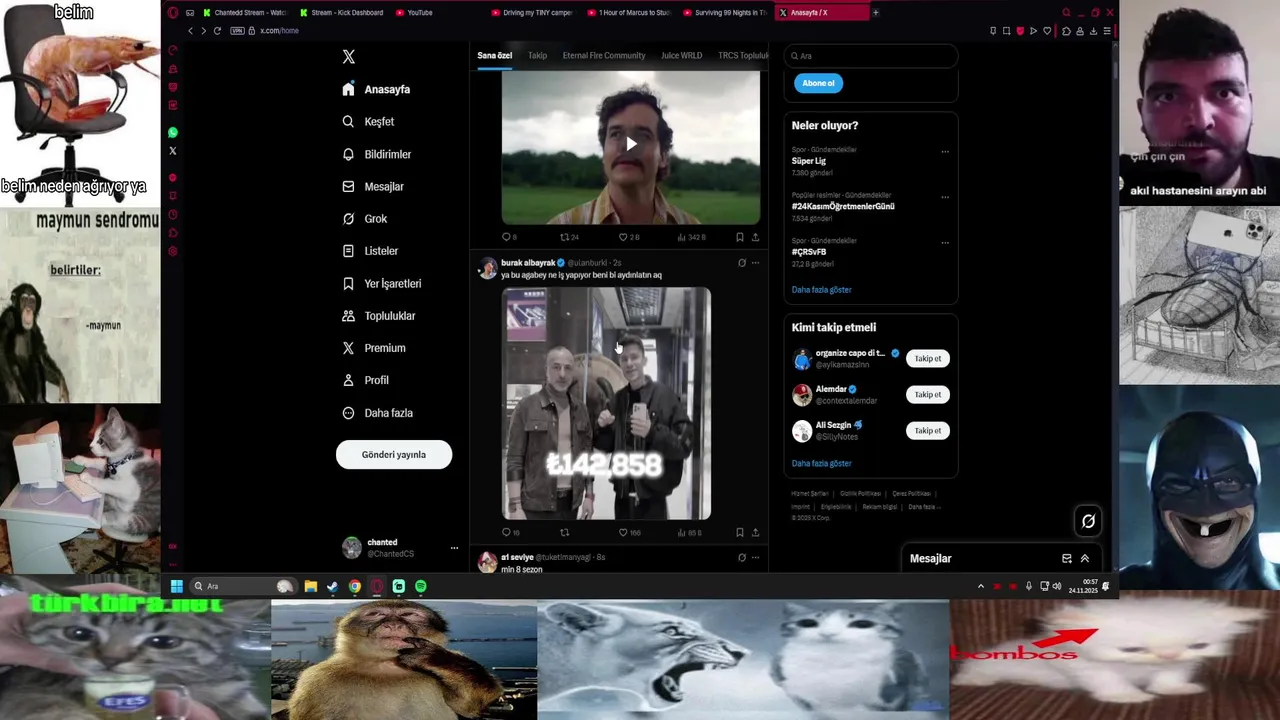
Task: Click the Ara search field on X
Action: 871,56
